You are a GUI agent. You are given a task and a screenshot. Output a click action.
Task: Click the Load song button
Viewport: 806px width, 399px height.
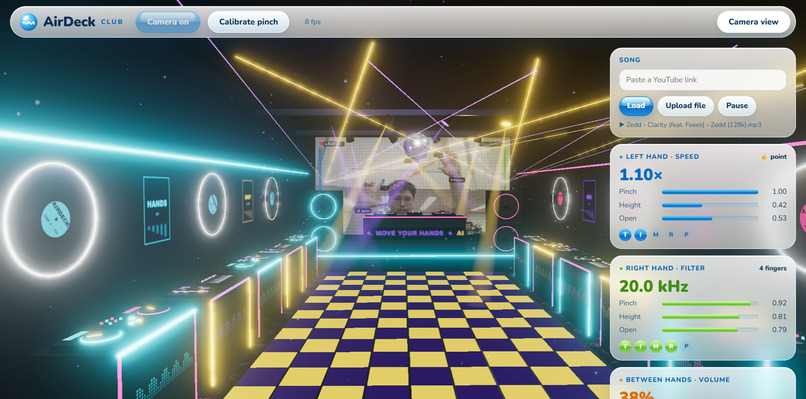tap(636, 106)
